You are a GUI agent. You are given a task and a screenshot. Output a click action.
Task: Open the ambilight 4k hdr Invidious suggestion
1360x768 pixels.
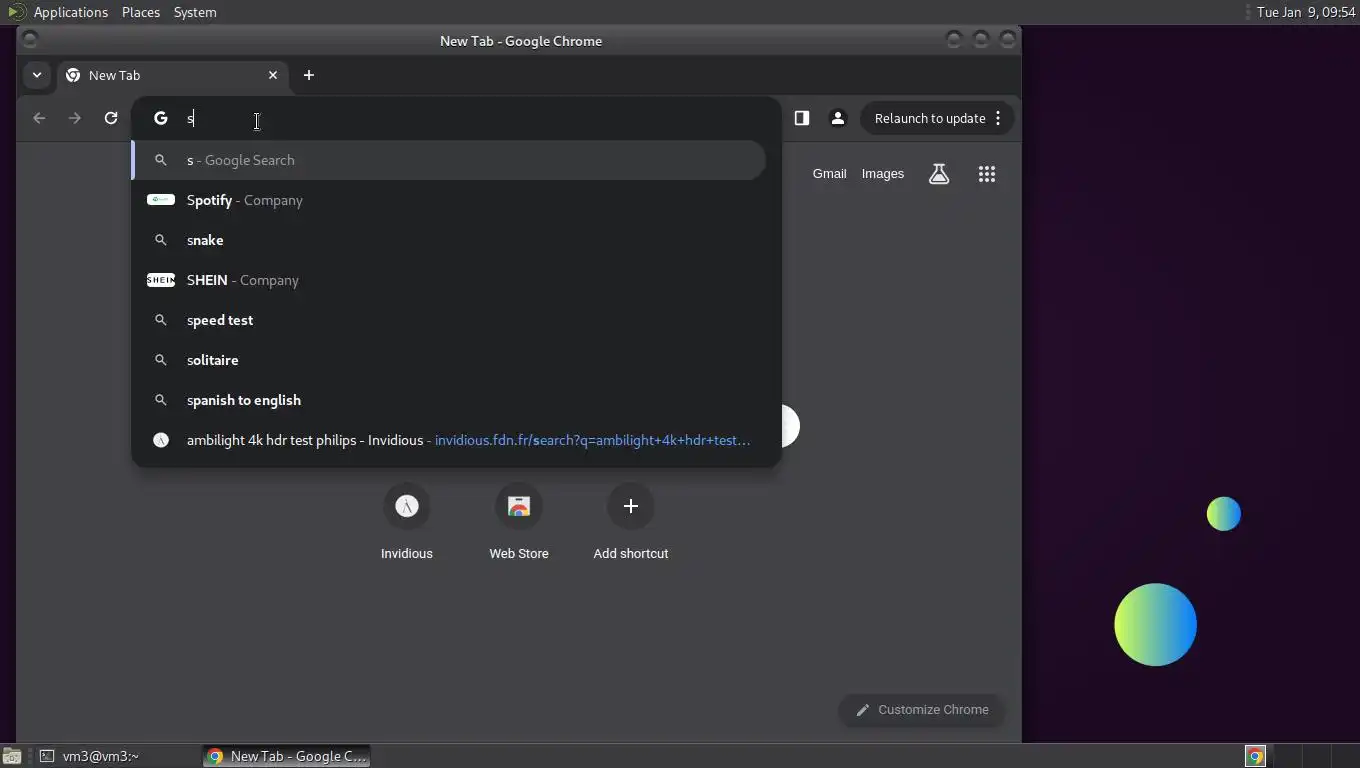(x=449, y=440)
